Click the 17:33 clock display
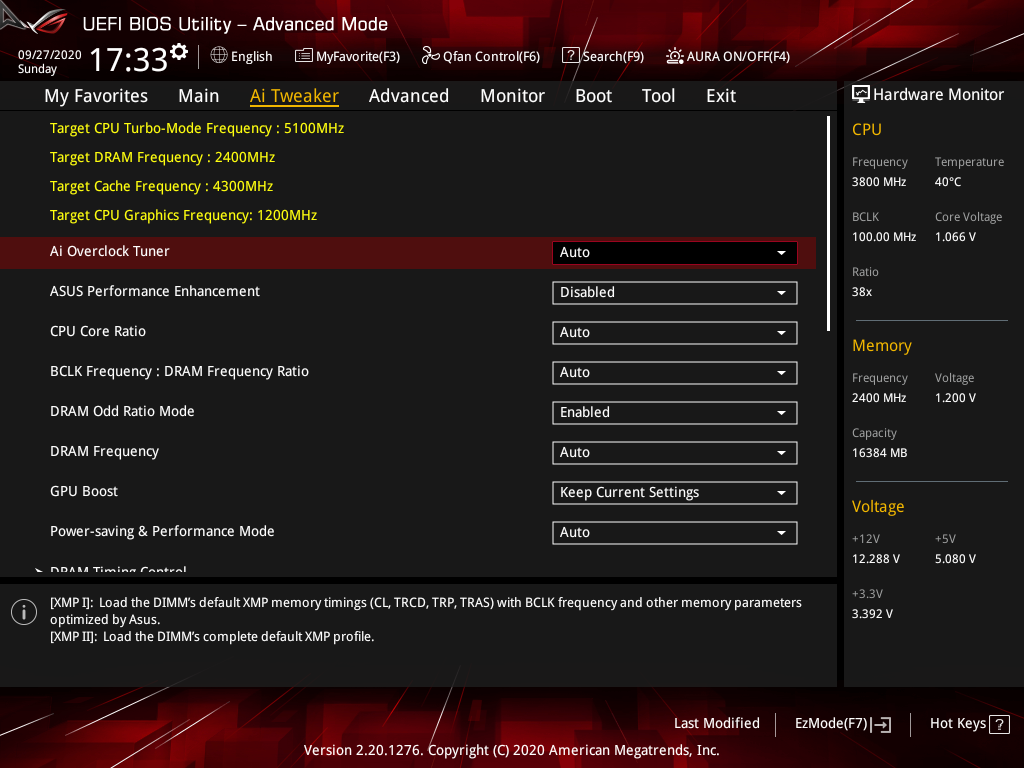Image resolution: width=1024 pixels, height=768 pixels. pos(129,59)
